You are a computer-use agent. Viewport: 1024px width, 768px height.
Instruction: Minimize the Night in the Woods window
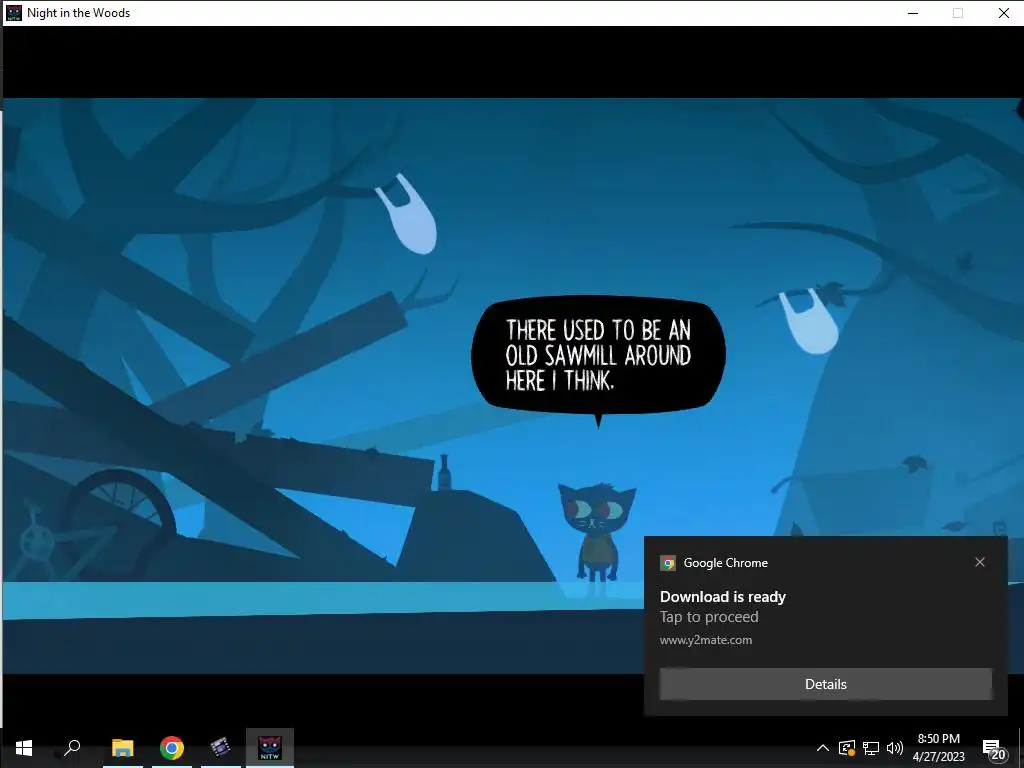(913, 13)
